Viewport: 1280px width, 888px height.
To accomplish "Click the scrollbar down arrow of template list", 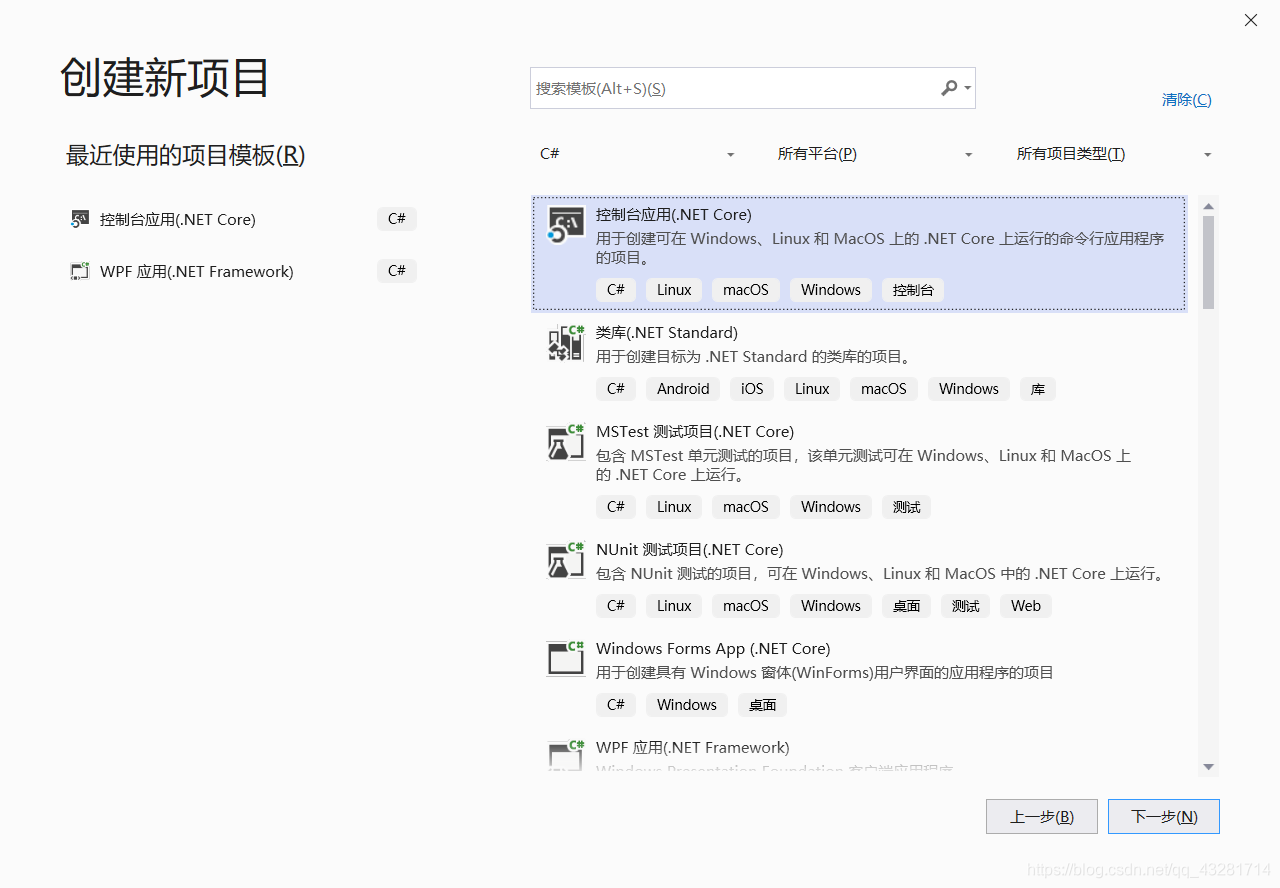I will [1208, 767].
